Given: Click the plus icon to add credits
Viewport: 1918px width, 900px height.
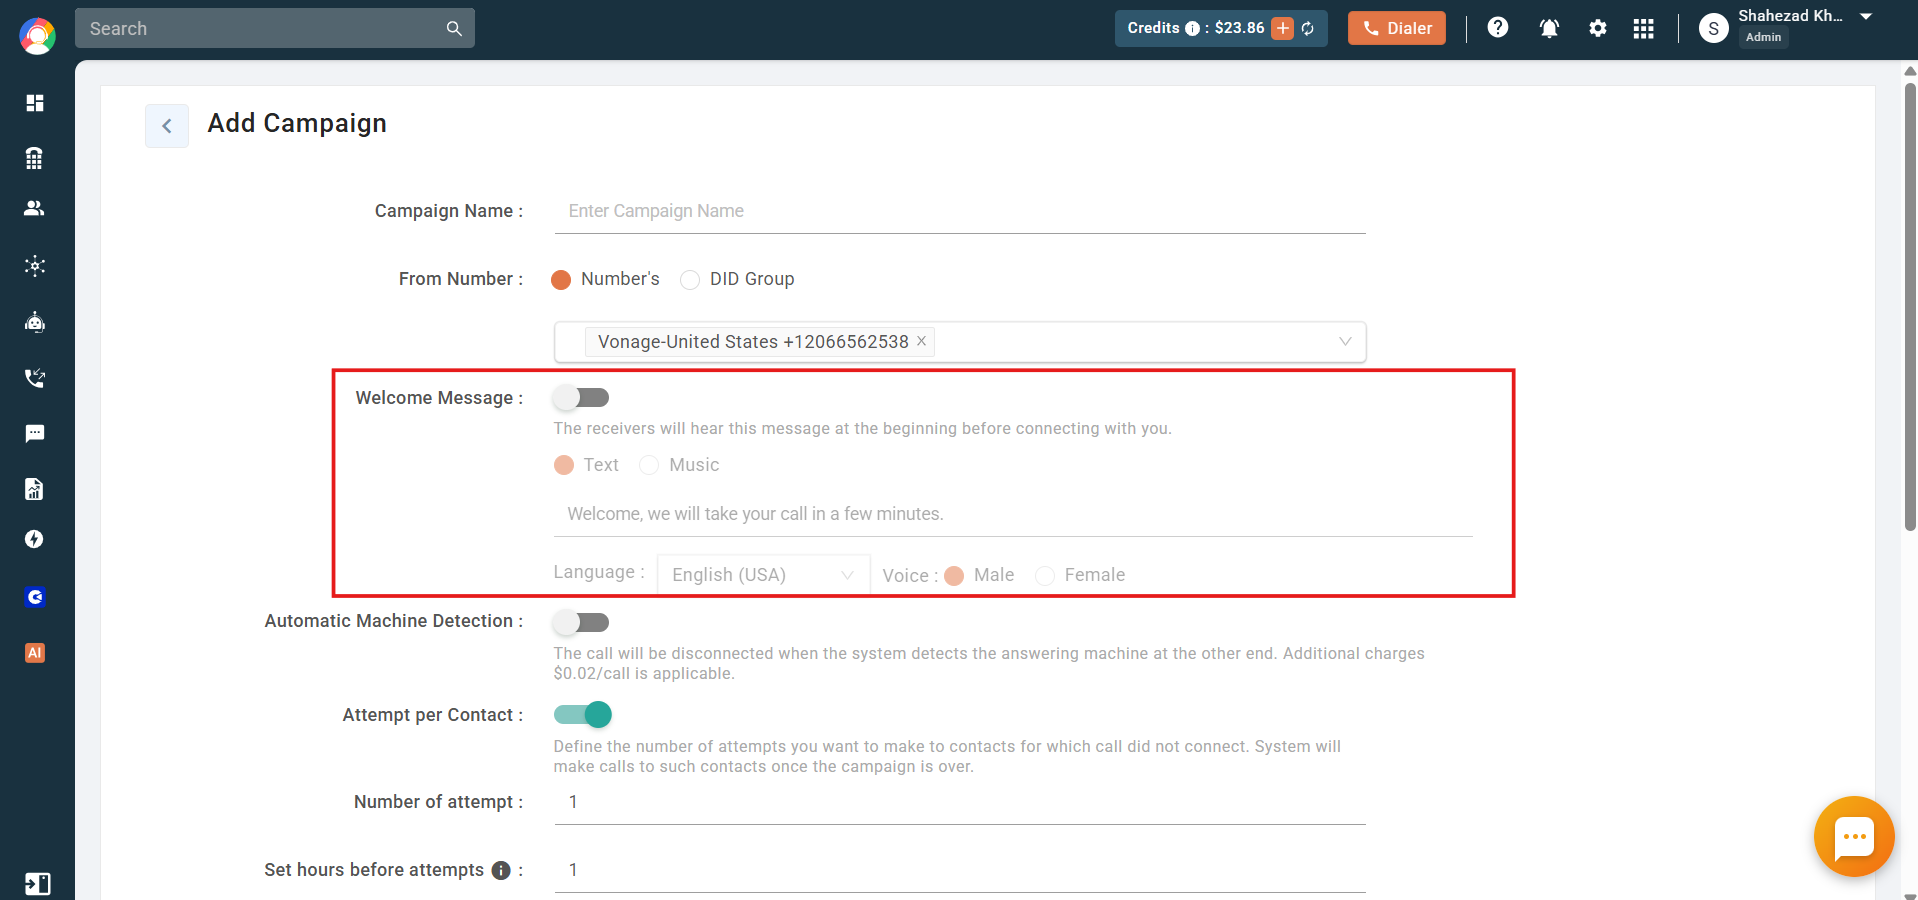Looking at the screenshot, I should [1282, 28].
